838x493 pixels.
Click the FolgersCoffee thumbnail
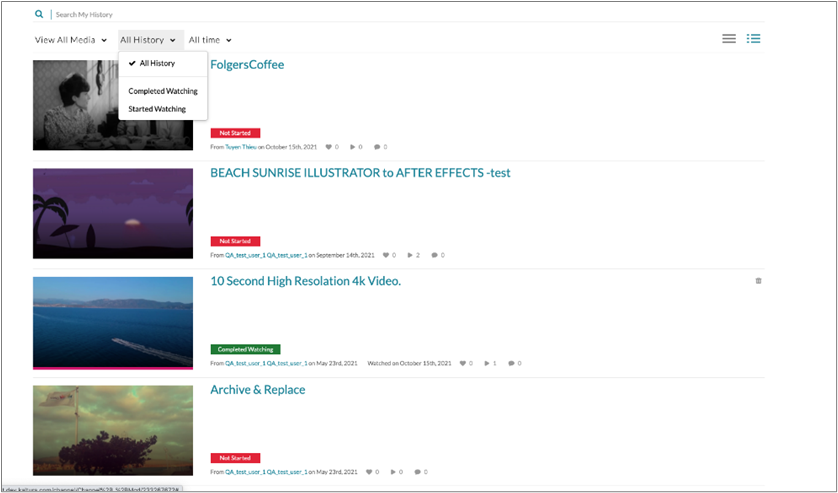pyautogui.click(x=113, y=105)
